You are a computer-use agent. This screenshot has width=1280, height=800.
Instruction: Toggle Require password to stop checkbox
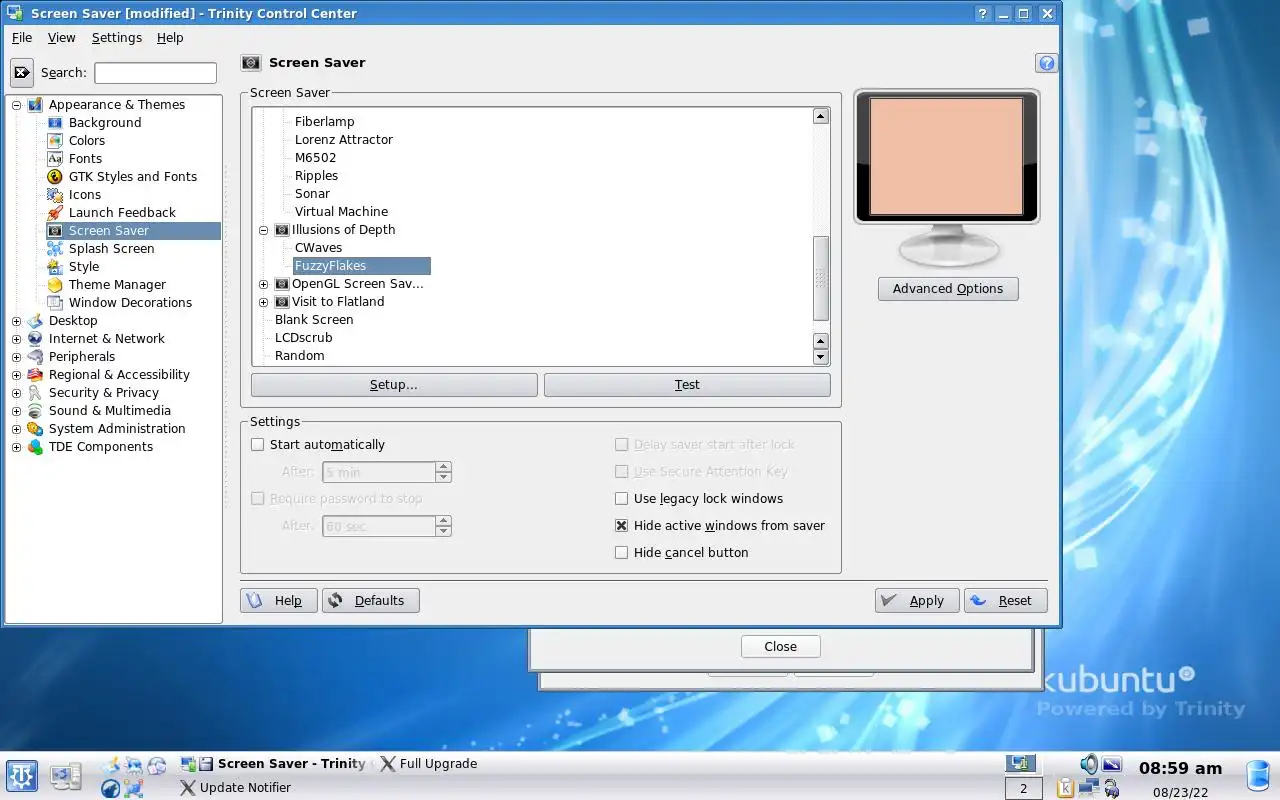tap(258, 499)
